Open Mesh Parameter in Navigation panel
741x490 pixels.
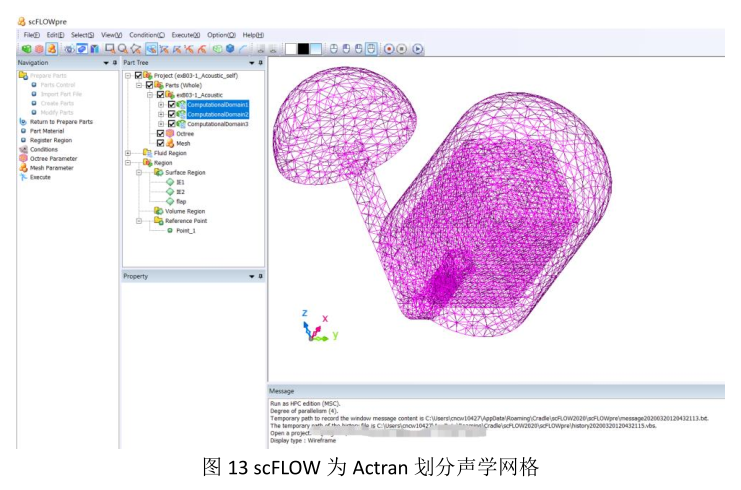coord(52,168)
